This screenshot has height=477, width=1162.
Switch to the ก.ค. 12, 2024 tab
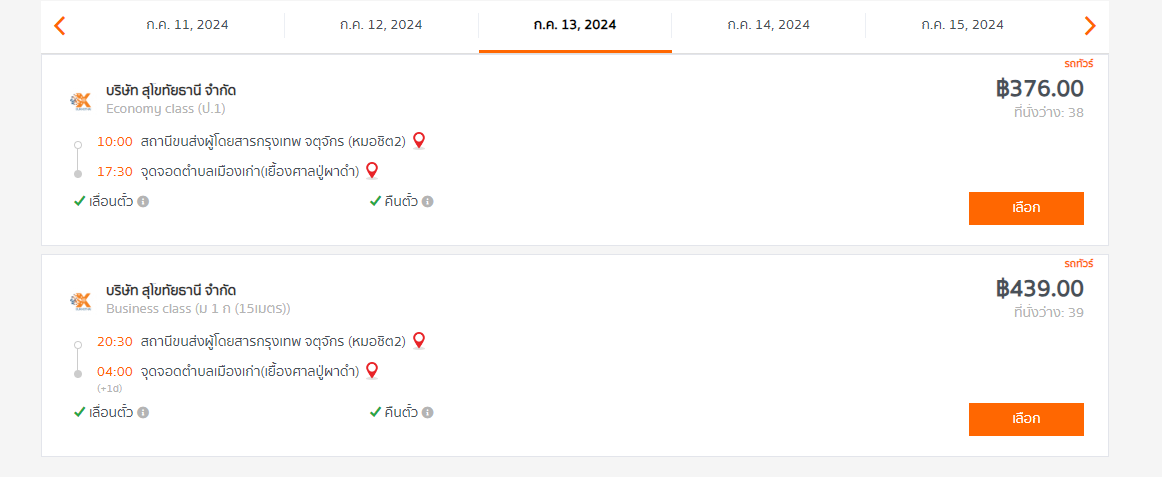382,25
